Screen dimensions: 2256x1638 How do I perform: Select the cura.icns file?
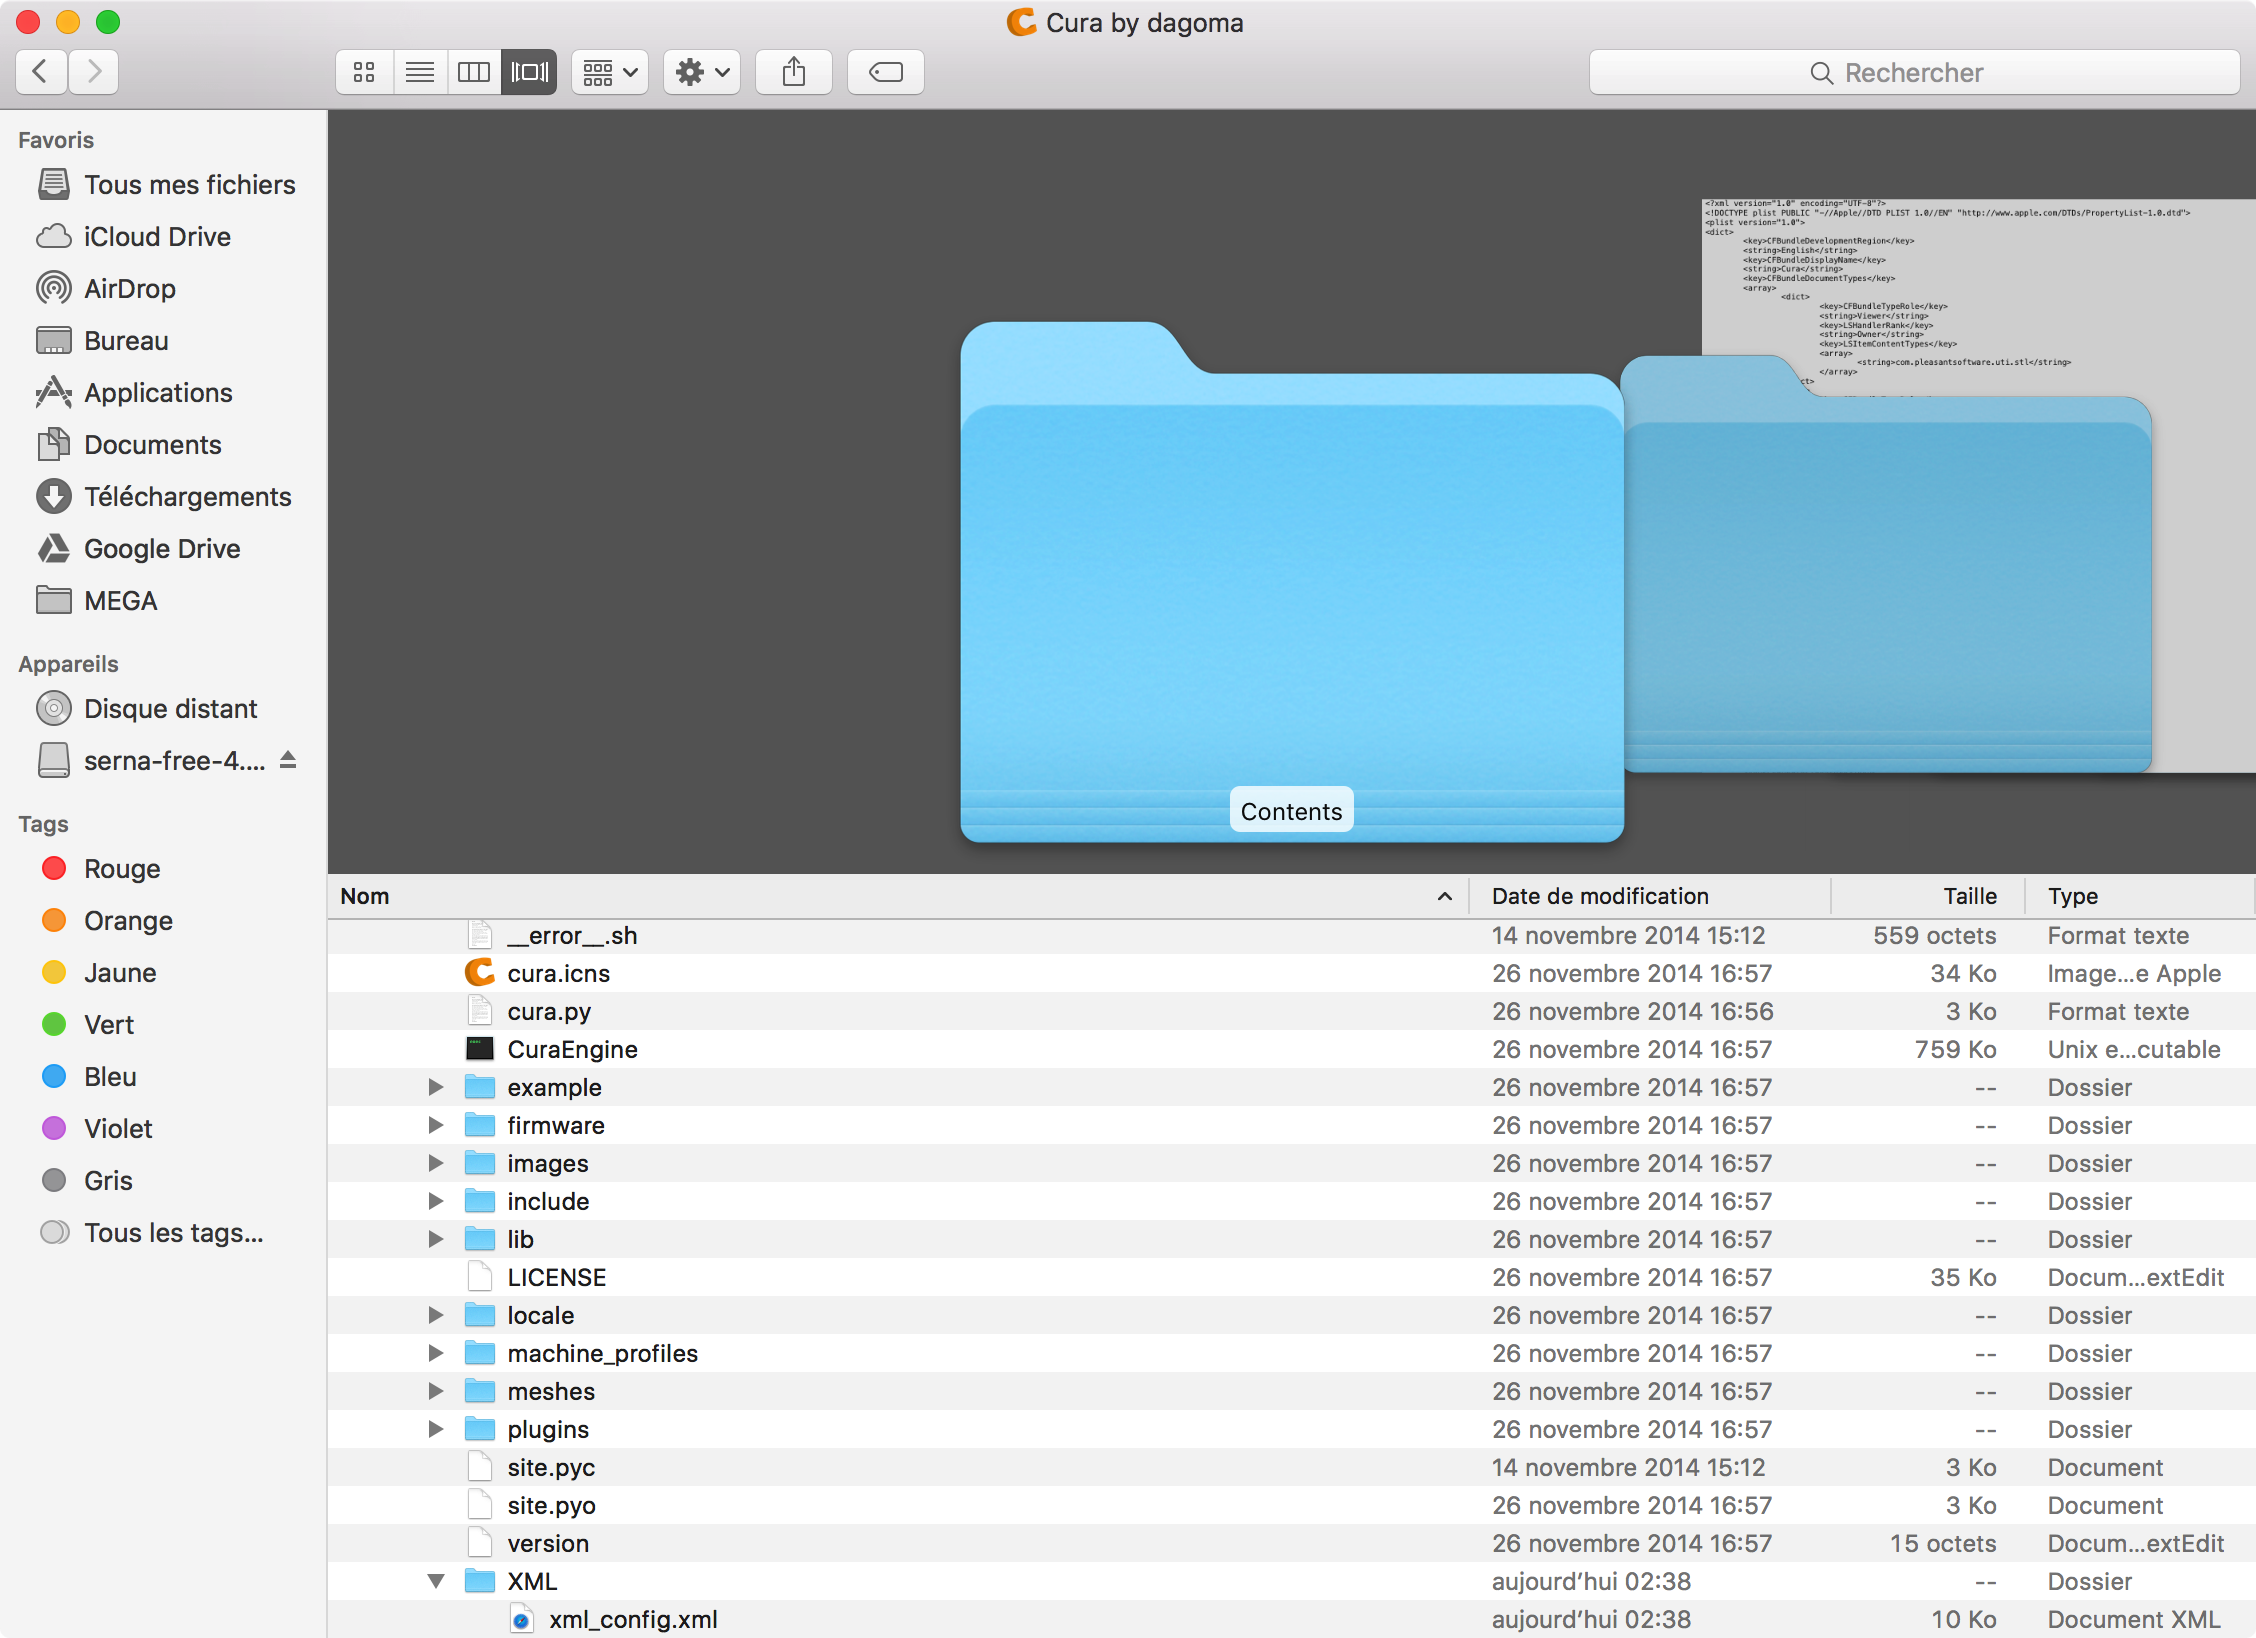558,973
